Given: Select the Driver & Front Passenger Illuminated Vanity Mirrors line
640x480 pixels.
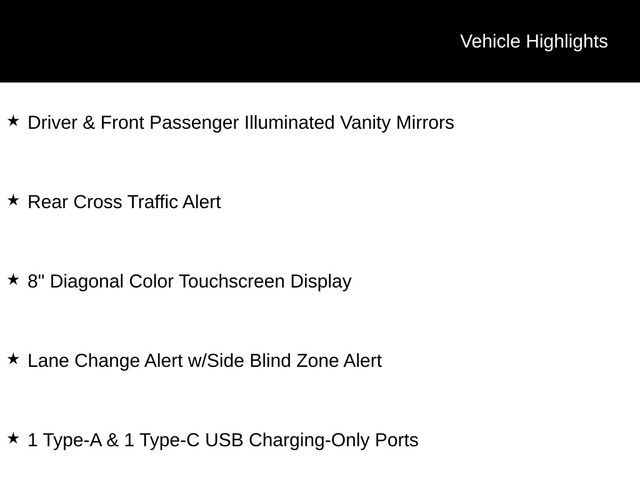Looking at the screenshot, I should pyautogui.click(x=240, y=123).
